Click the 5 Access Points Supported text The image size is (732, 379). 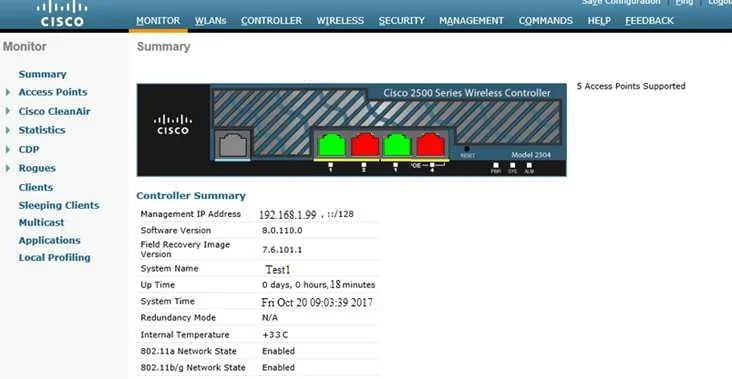pos(631,86)
